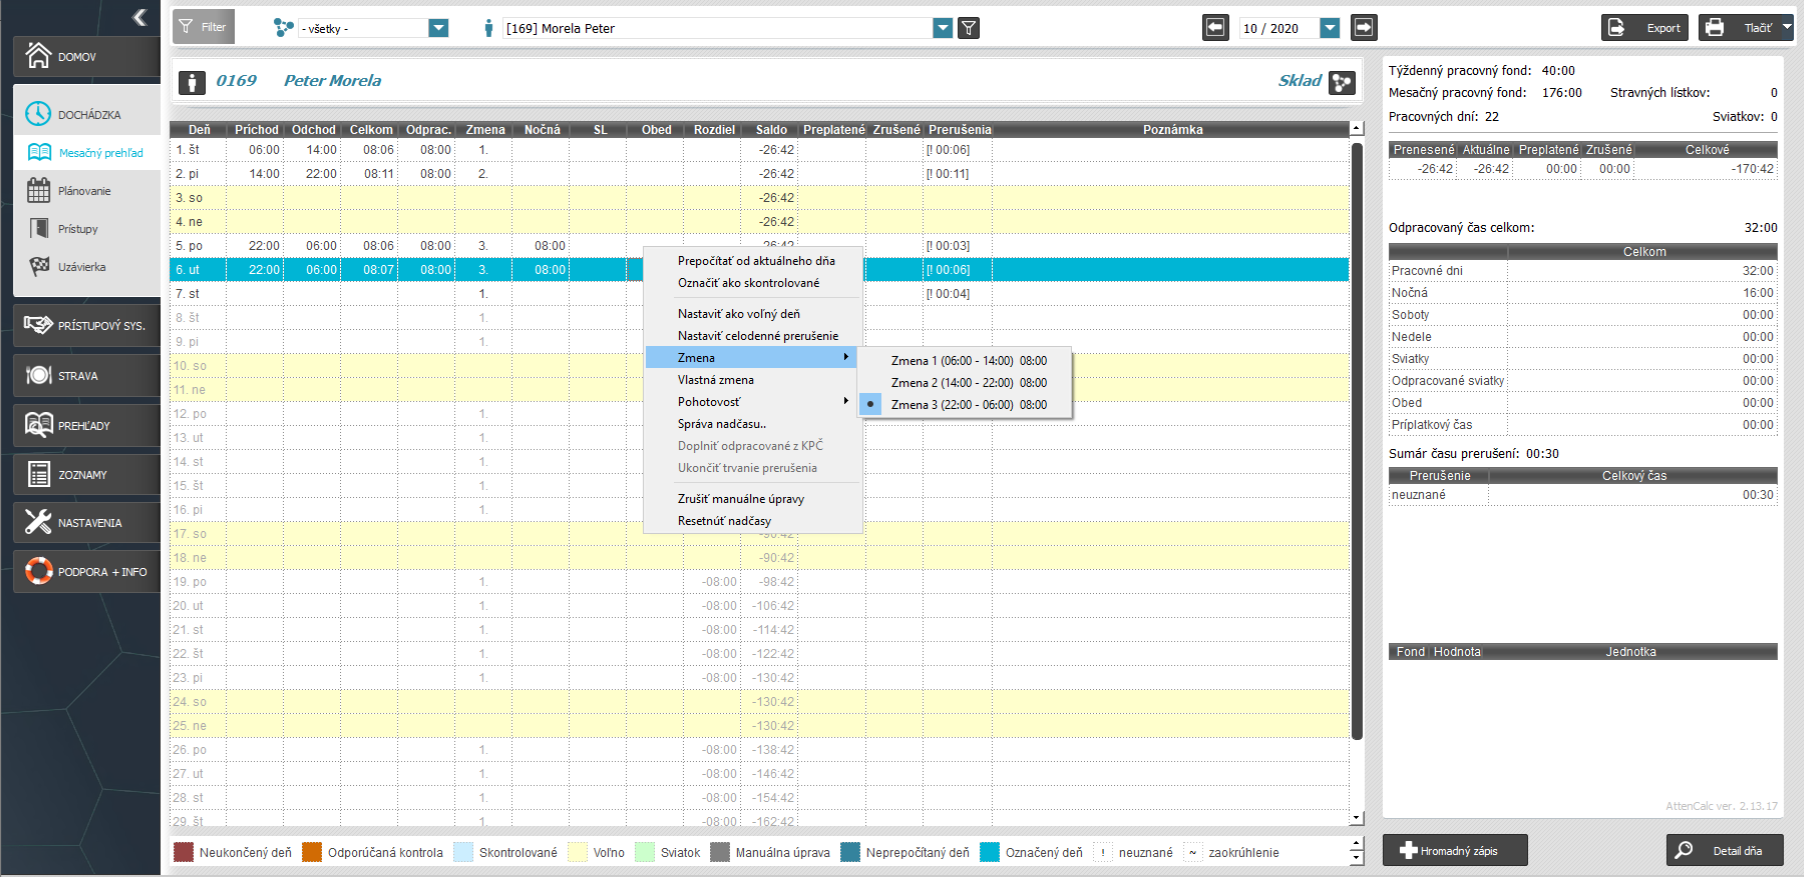This screenshot has height=877, width=1804.
Task: Click employee name Peter Morela
Action: coord(332,80)
